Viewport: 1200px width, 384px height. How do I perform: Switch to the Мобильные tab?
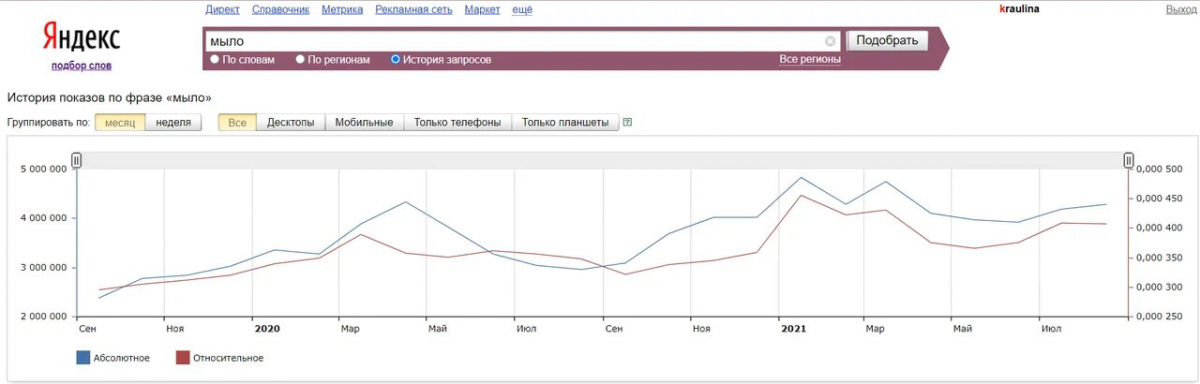pyautogui.click(x=364, y=123)
